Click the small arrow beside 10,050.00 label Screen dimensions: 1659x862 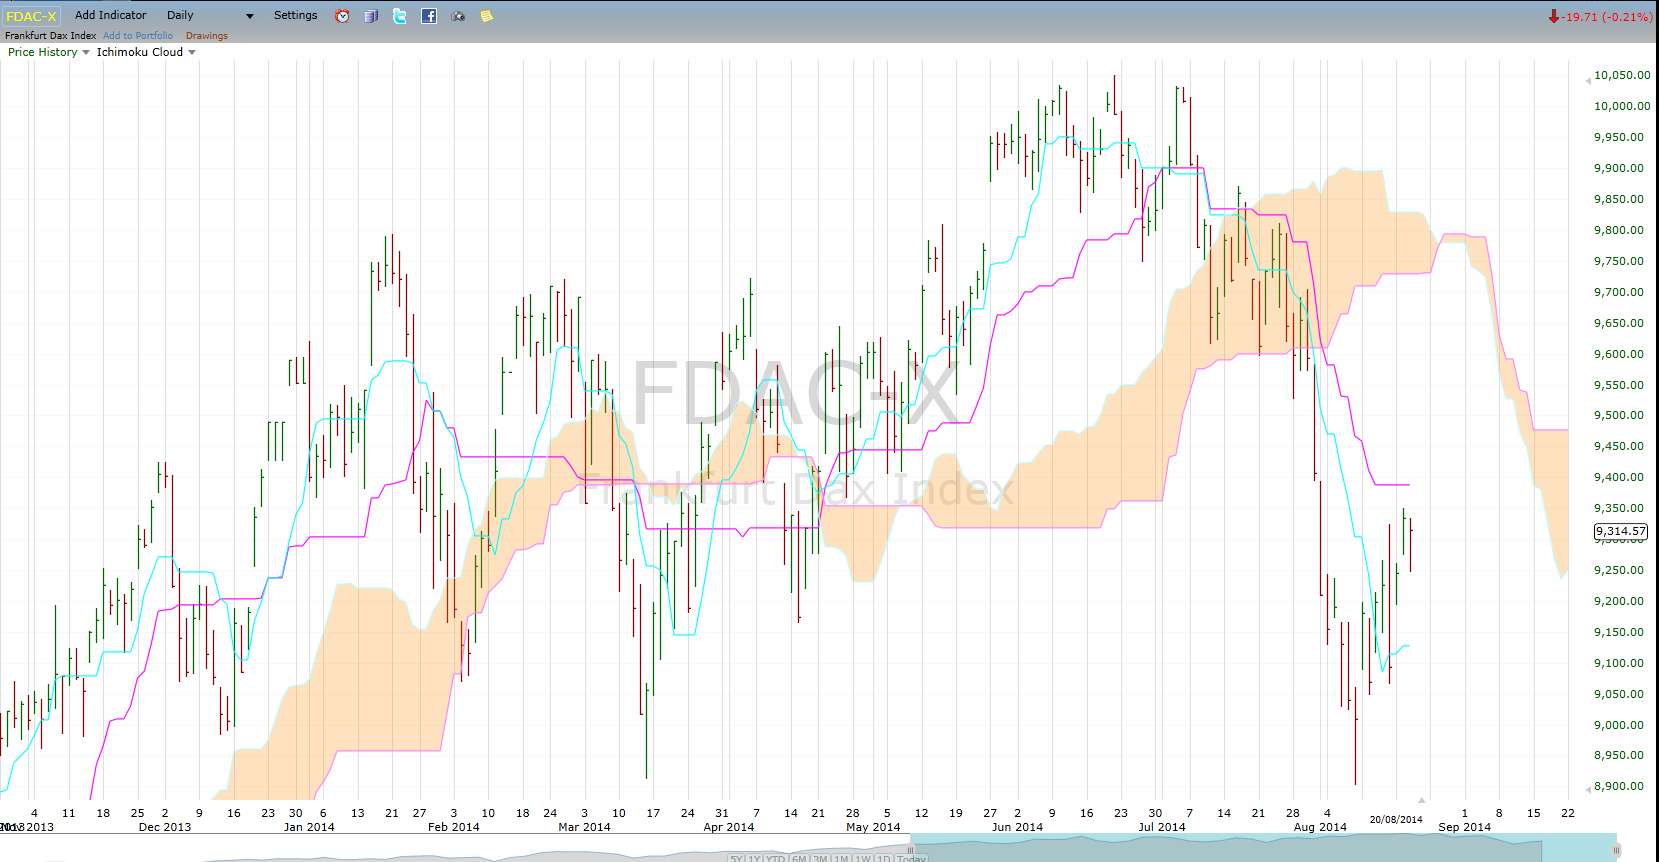[1587, 79]
